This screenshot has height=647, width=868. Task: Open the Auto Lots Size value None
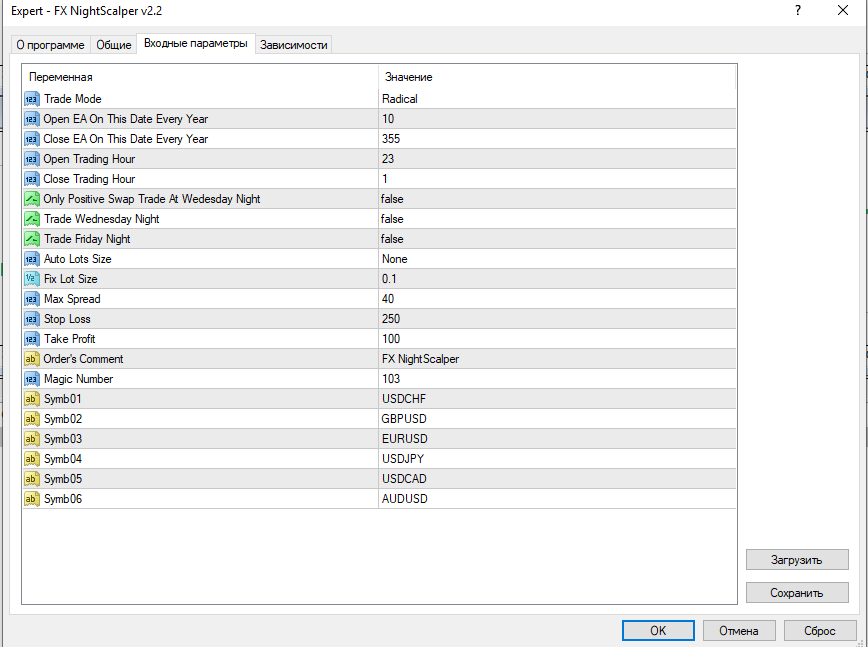click(x=394, y=258)
